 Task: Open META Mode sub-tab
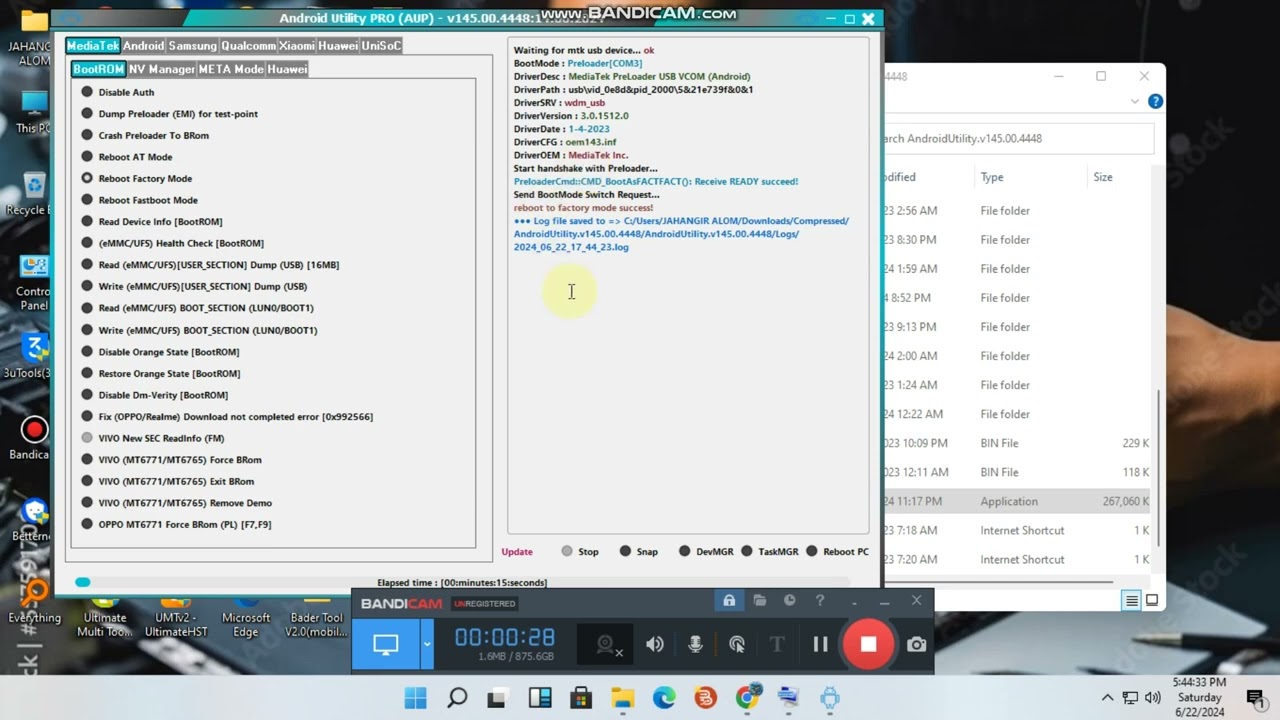[x=231, y=69]
